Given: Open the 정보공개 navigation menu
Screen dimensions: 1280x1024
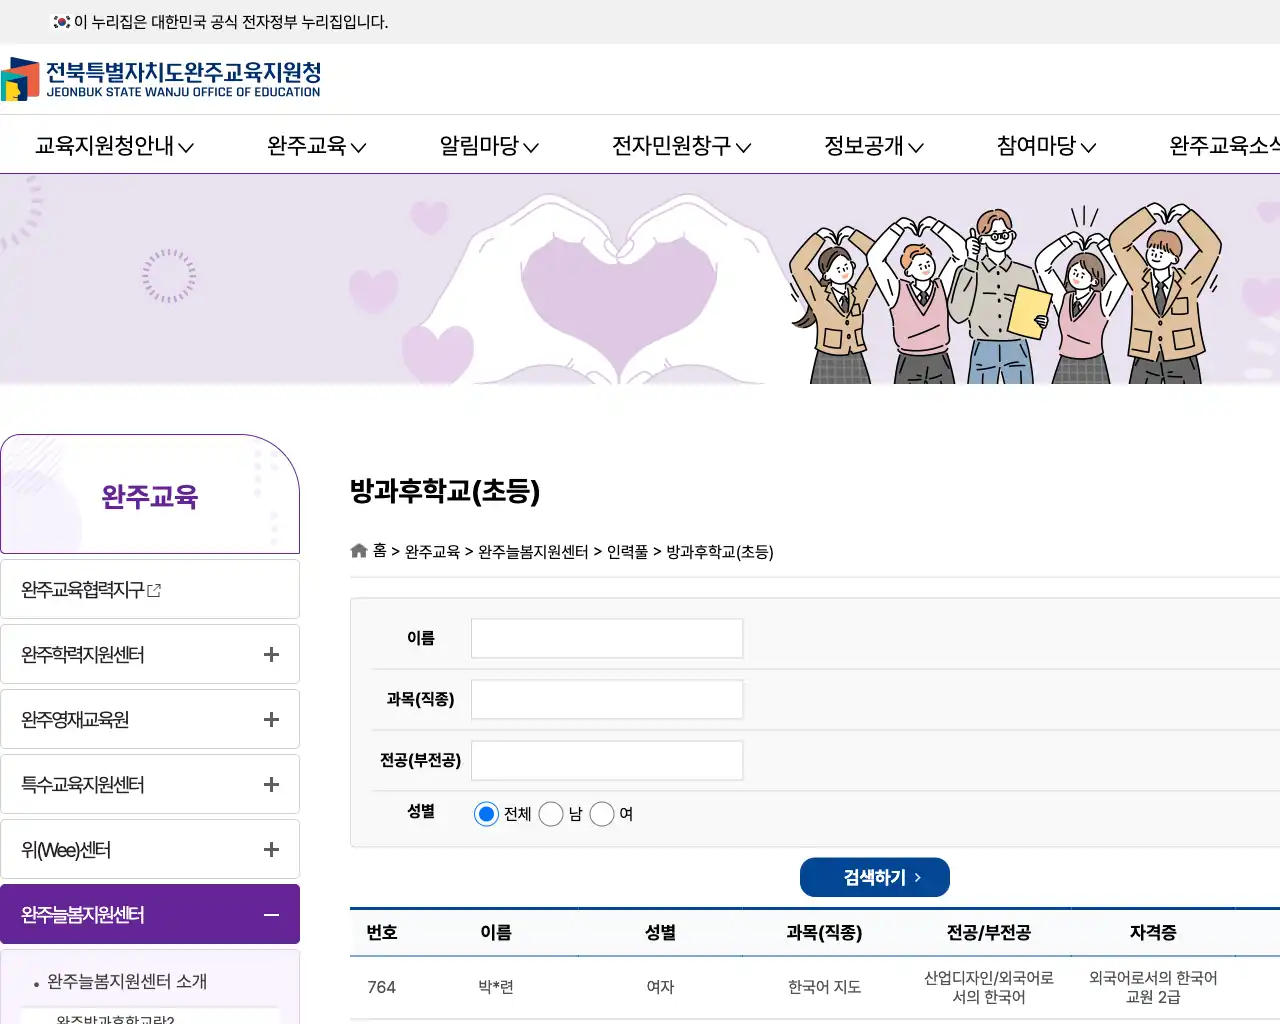Looking at the screenshot, I should (870, 146).
